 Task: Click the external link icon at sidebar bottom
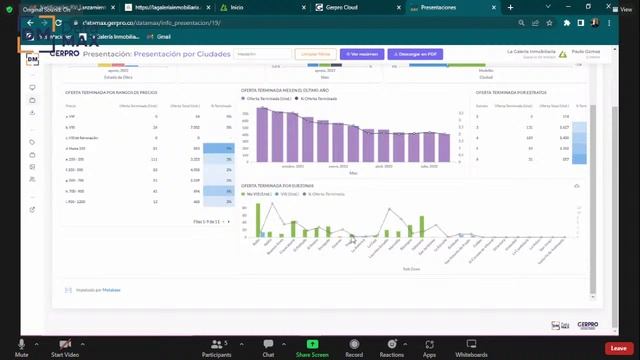point(32,209)
